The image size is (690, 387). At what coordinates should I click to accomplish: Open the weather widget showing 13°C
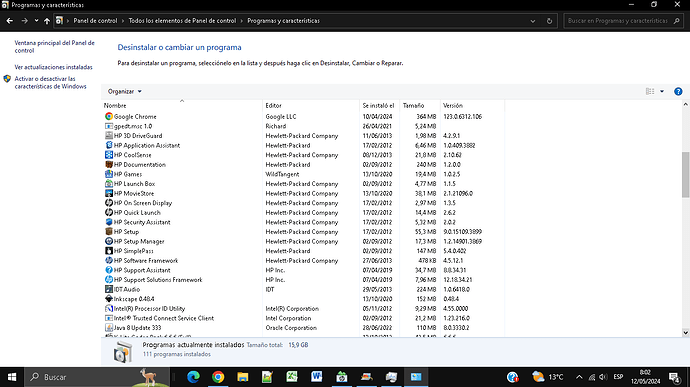point(547,377)
